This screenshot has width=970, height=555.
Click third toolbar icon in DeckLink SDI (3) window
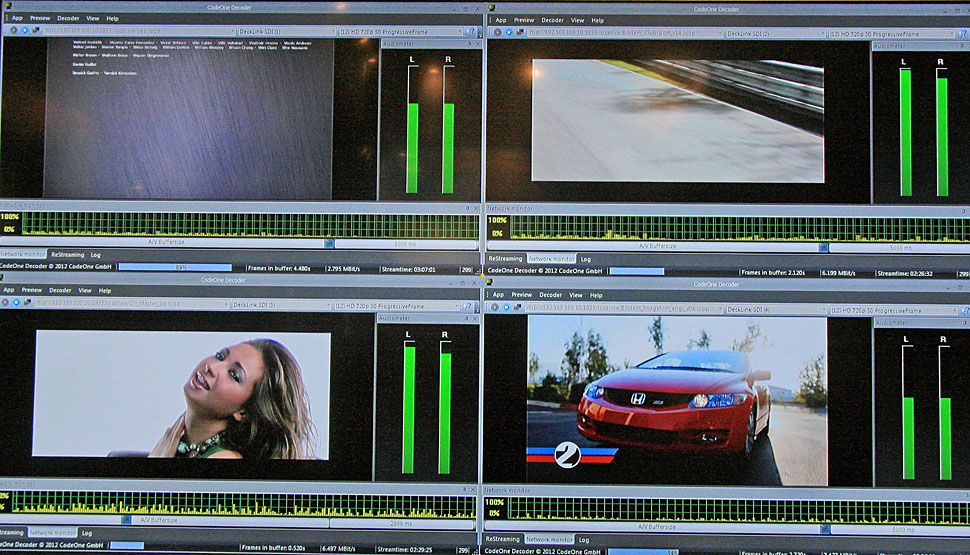tap(28, 304)
